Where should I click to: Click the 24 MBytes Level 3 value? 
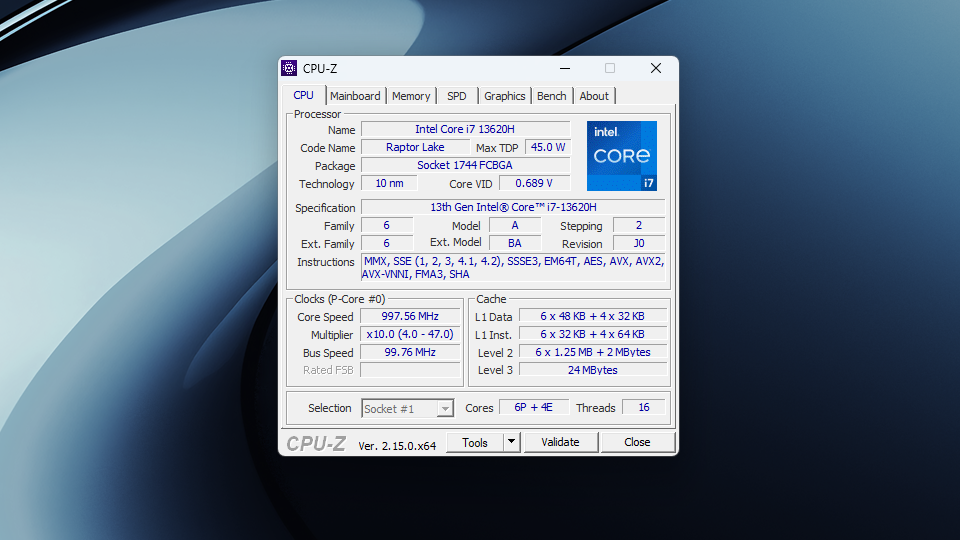tap(593, 370)
